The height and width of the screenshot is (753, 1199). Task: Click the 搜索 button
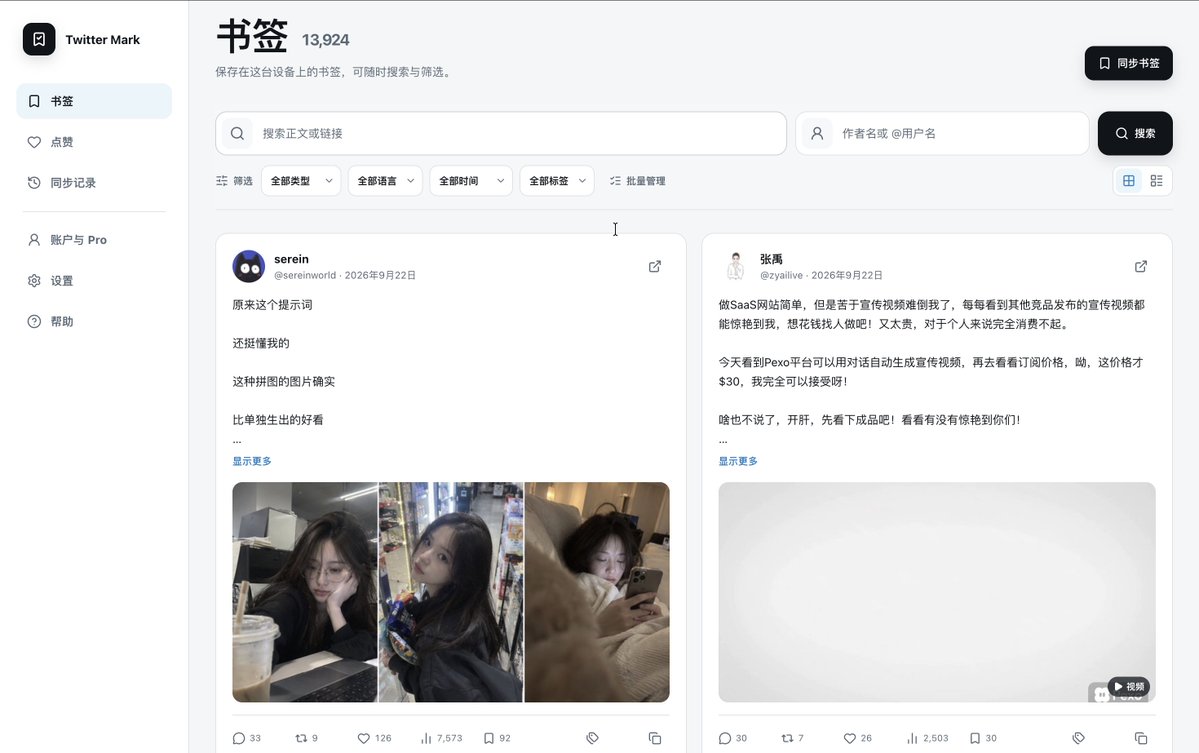tap(1135, 133)
